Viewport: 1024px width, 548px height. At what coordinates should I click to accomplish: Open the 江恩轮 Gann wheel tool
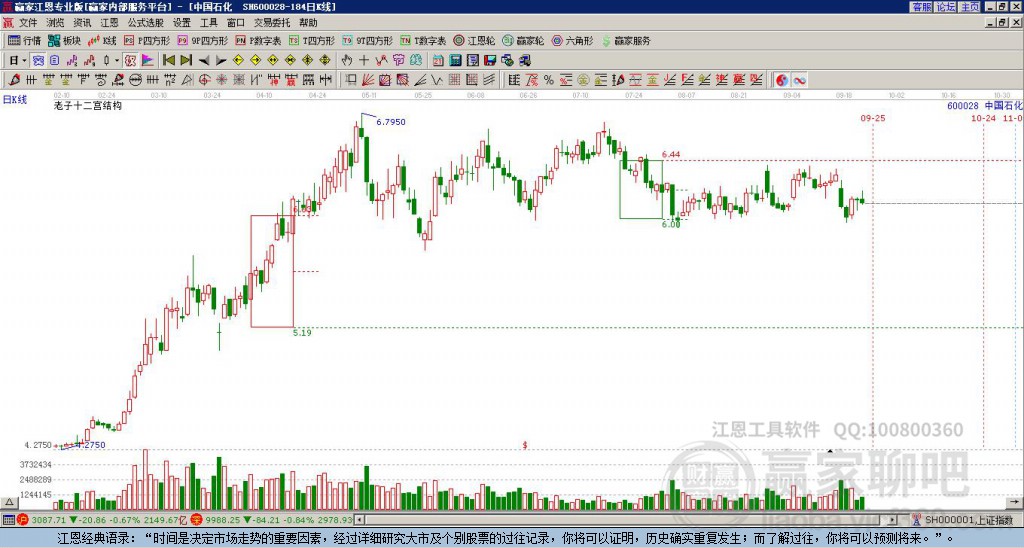click(x=474, y=40)
